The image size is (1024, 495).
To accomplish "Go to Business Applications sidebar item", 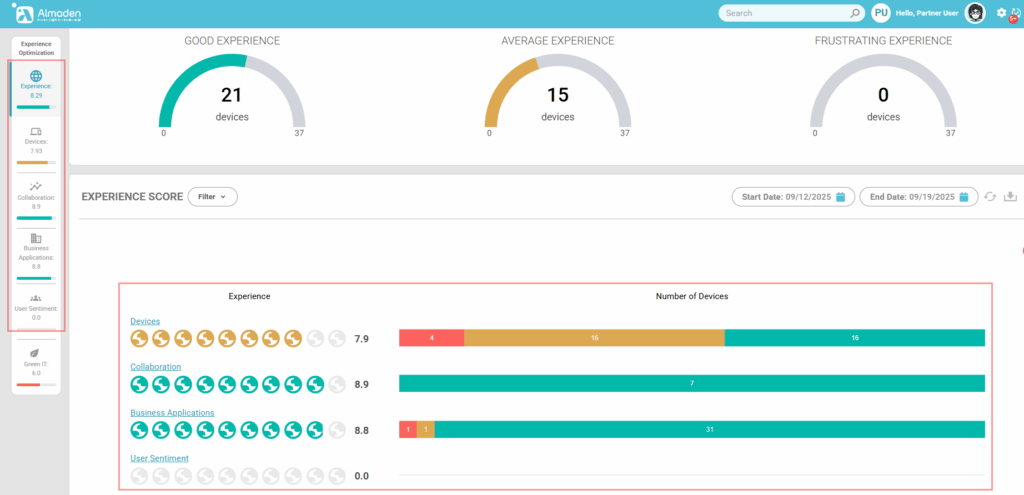I will click(36, 251).
